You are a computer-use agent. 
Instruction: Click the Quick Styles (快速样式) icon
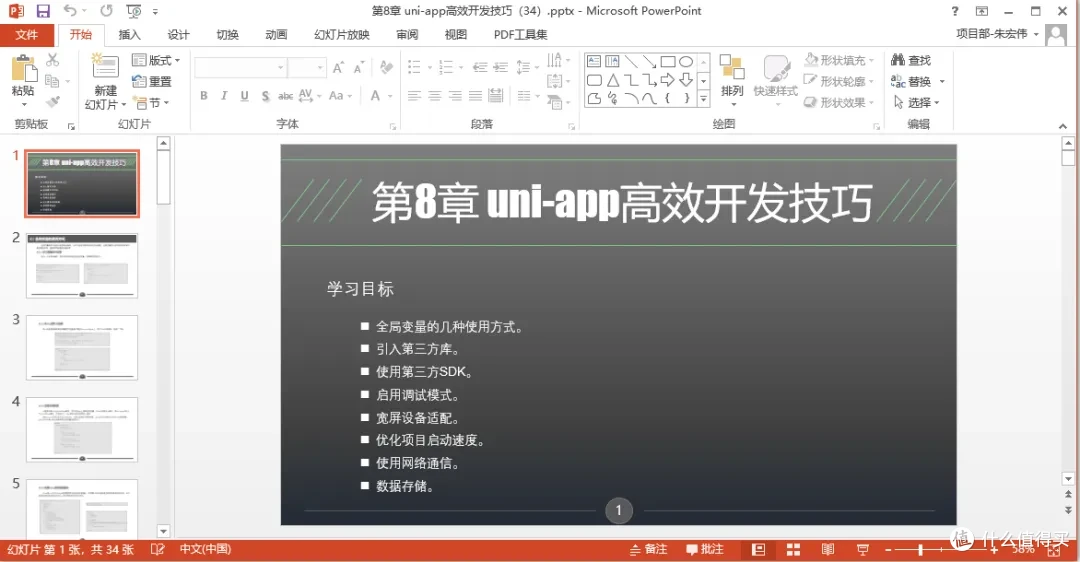pos(776,69)
